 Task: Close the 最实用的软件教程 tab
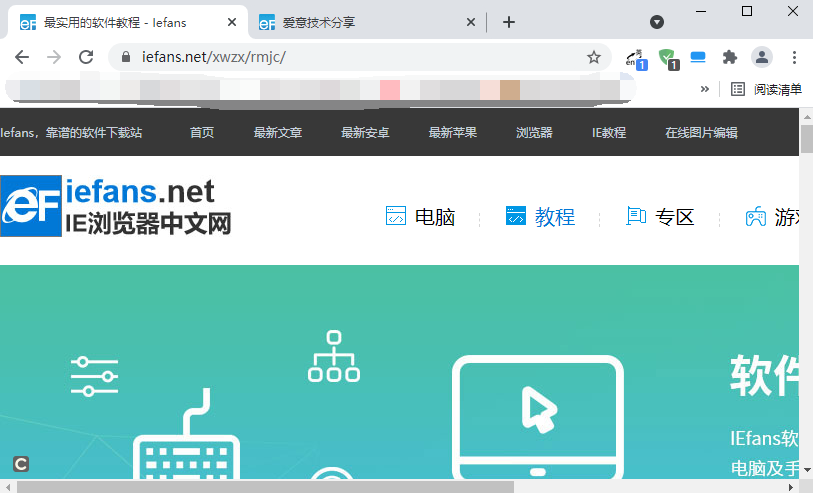tap(232, 22)
